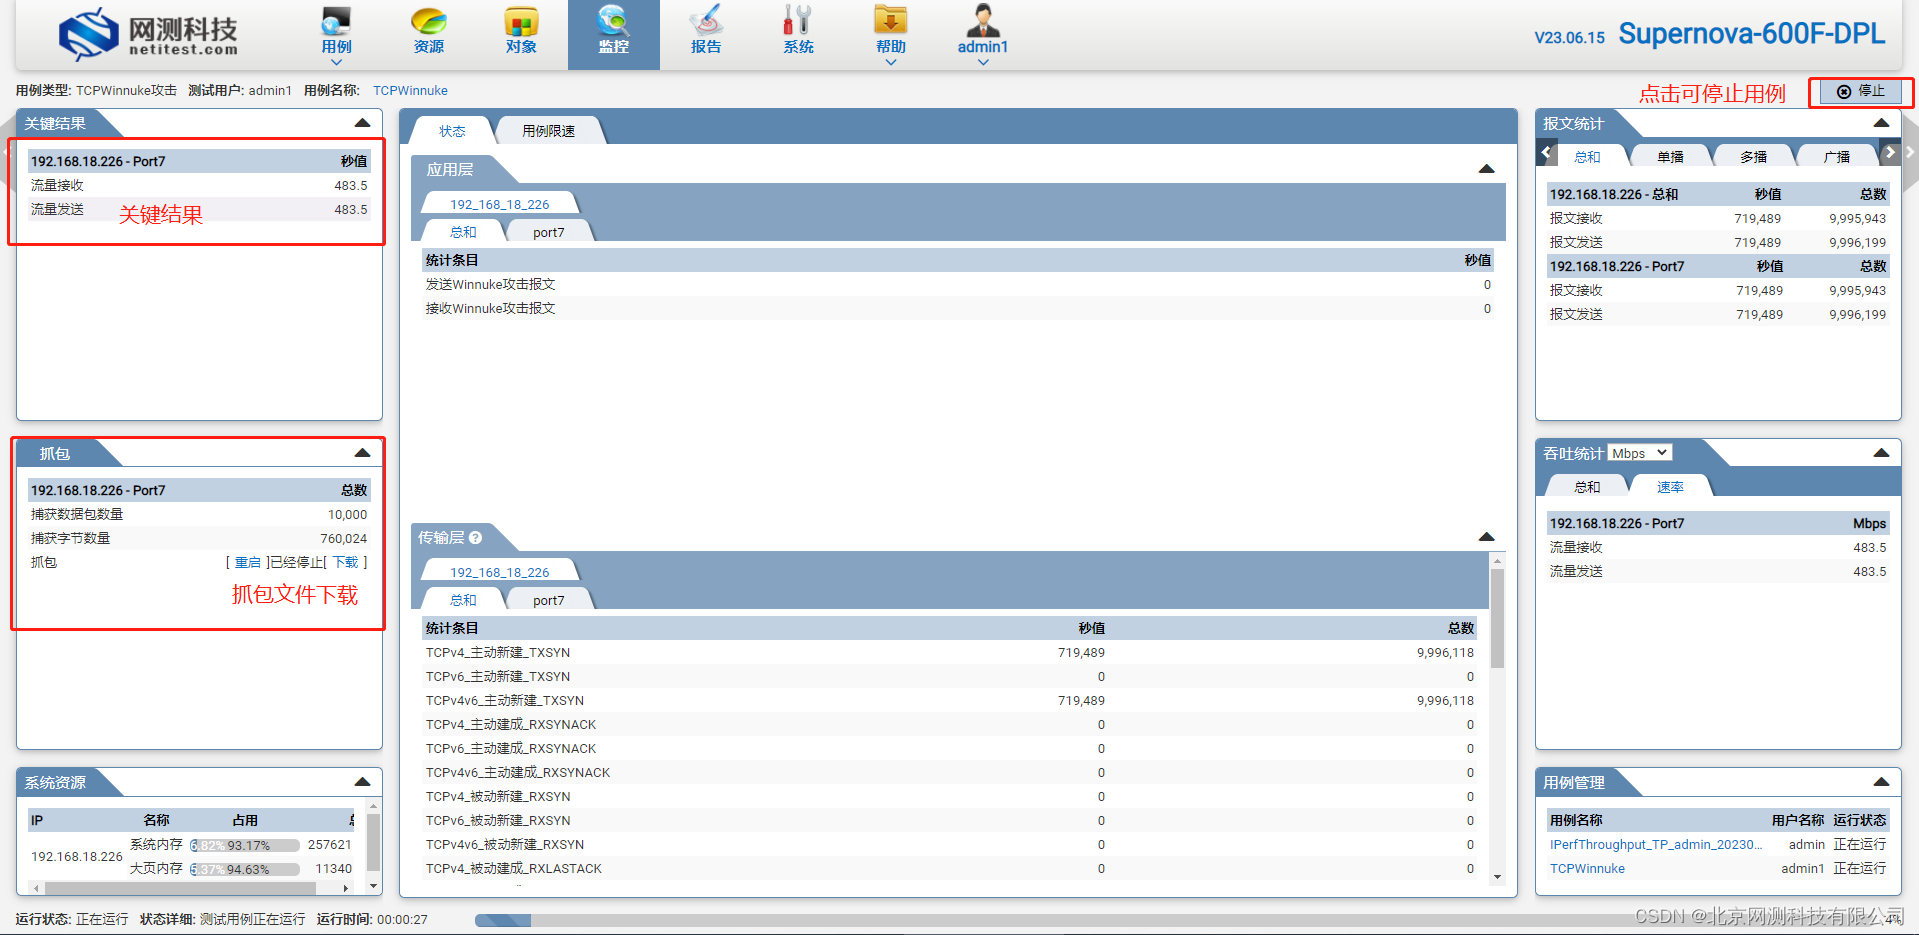Select 吞吐统计 速率 tab

tap(1670, 487)
